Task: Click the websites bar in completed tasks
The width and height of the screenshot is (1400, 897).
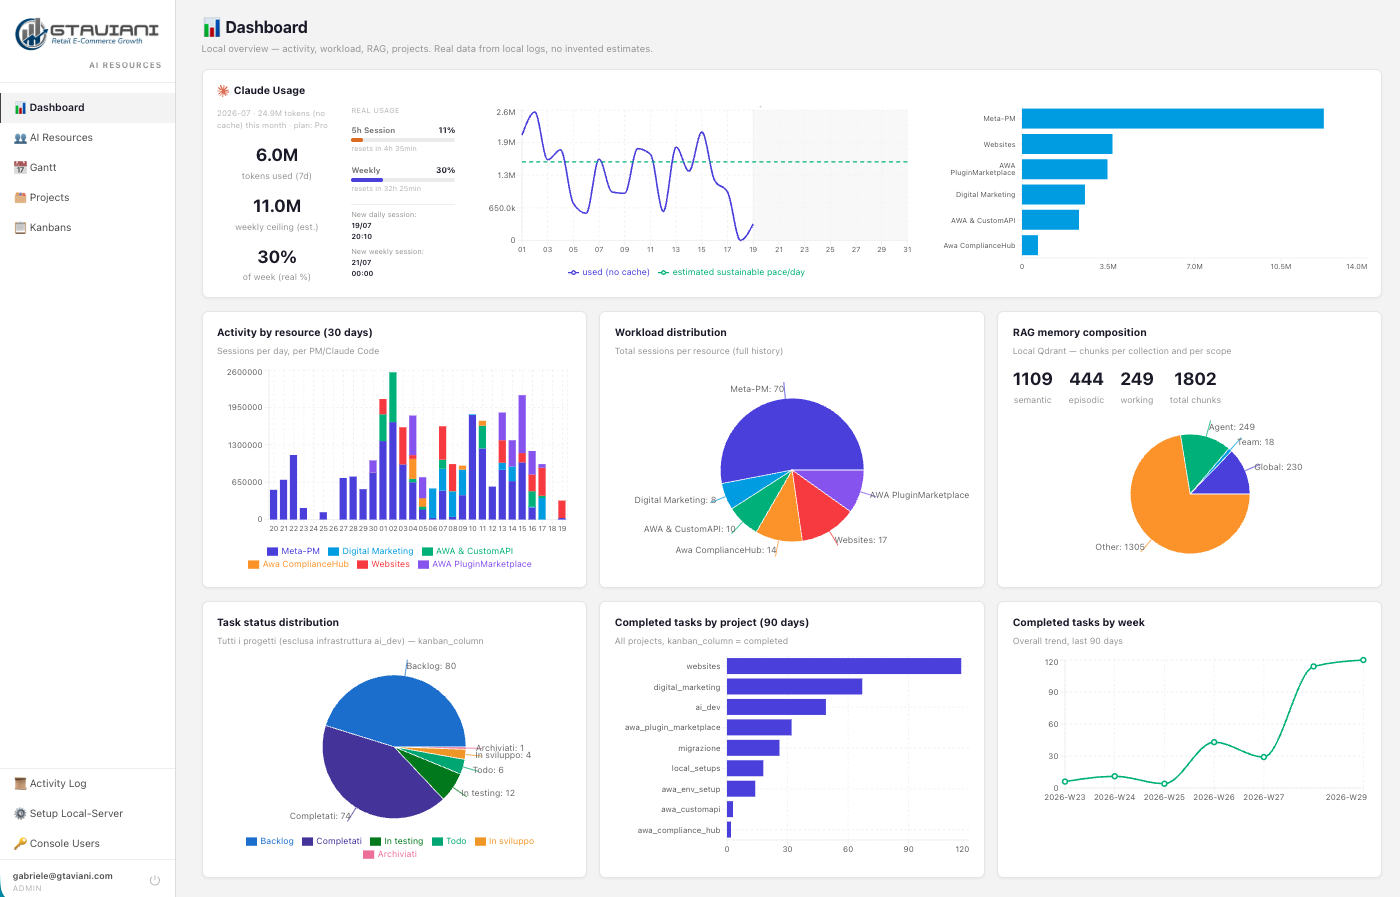Action: click(844, 666)
